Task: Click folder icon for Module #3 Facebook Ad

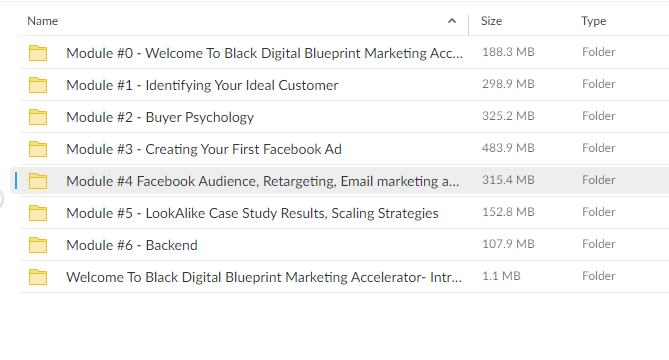Action: (38, 149)
